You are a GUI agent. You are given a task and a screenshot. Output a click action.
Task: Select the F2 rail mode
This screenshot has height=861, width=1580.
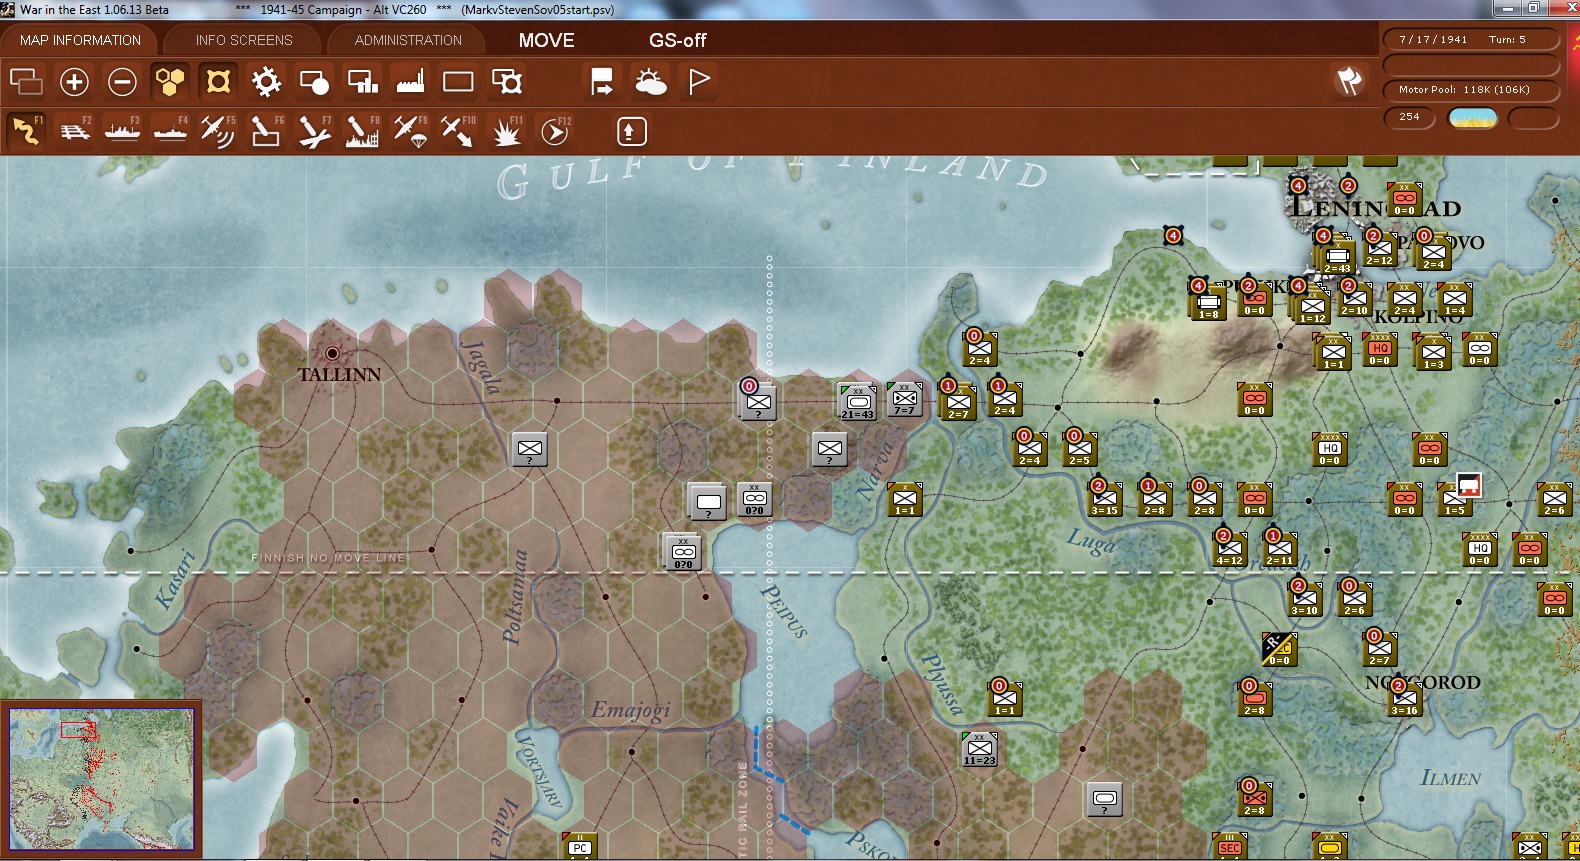click(x=74, y=131)
